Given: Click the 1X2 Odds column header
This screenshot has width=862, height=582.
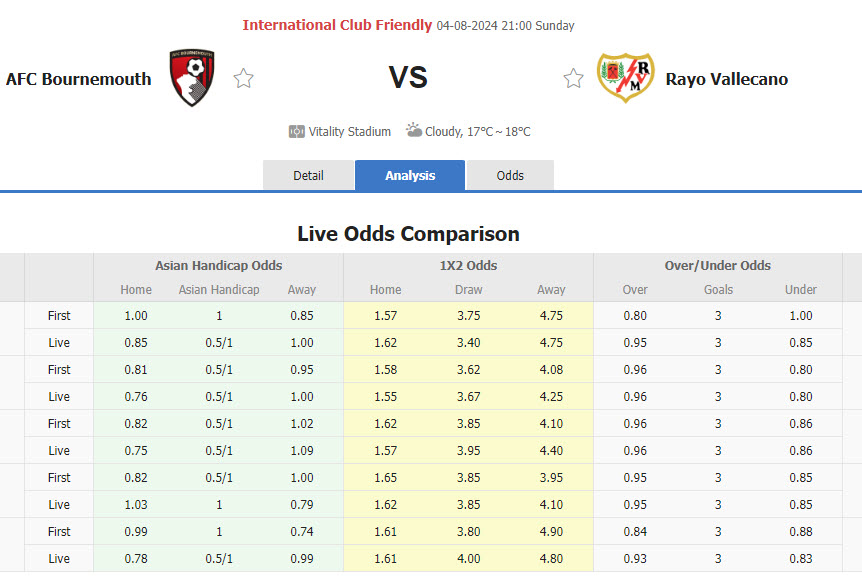Looking at the screenshot, I should tap(468, 266).
